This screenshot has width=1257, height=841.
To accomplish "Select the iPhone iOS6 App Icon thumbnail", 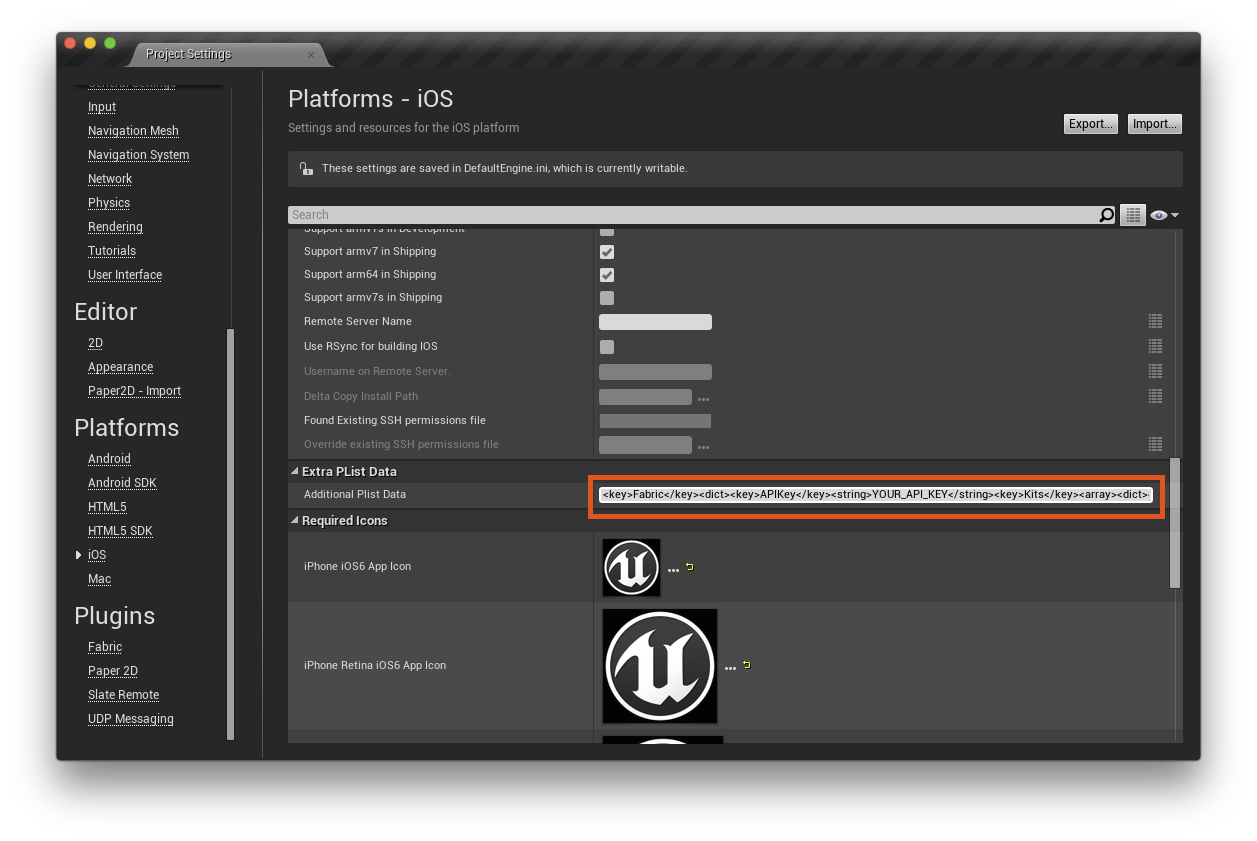I will coord(631,568).
